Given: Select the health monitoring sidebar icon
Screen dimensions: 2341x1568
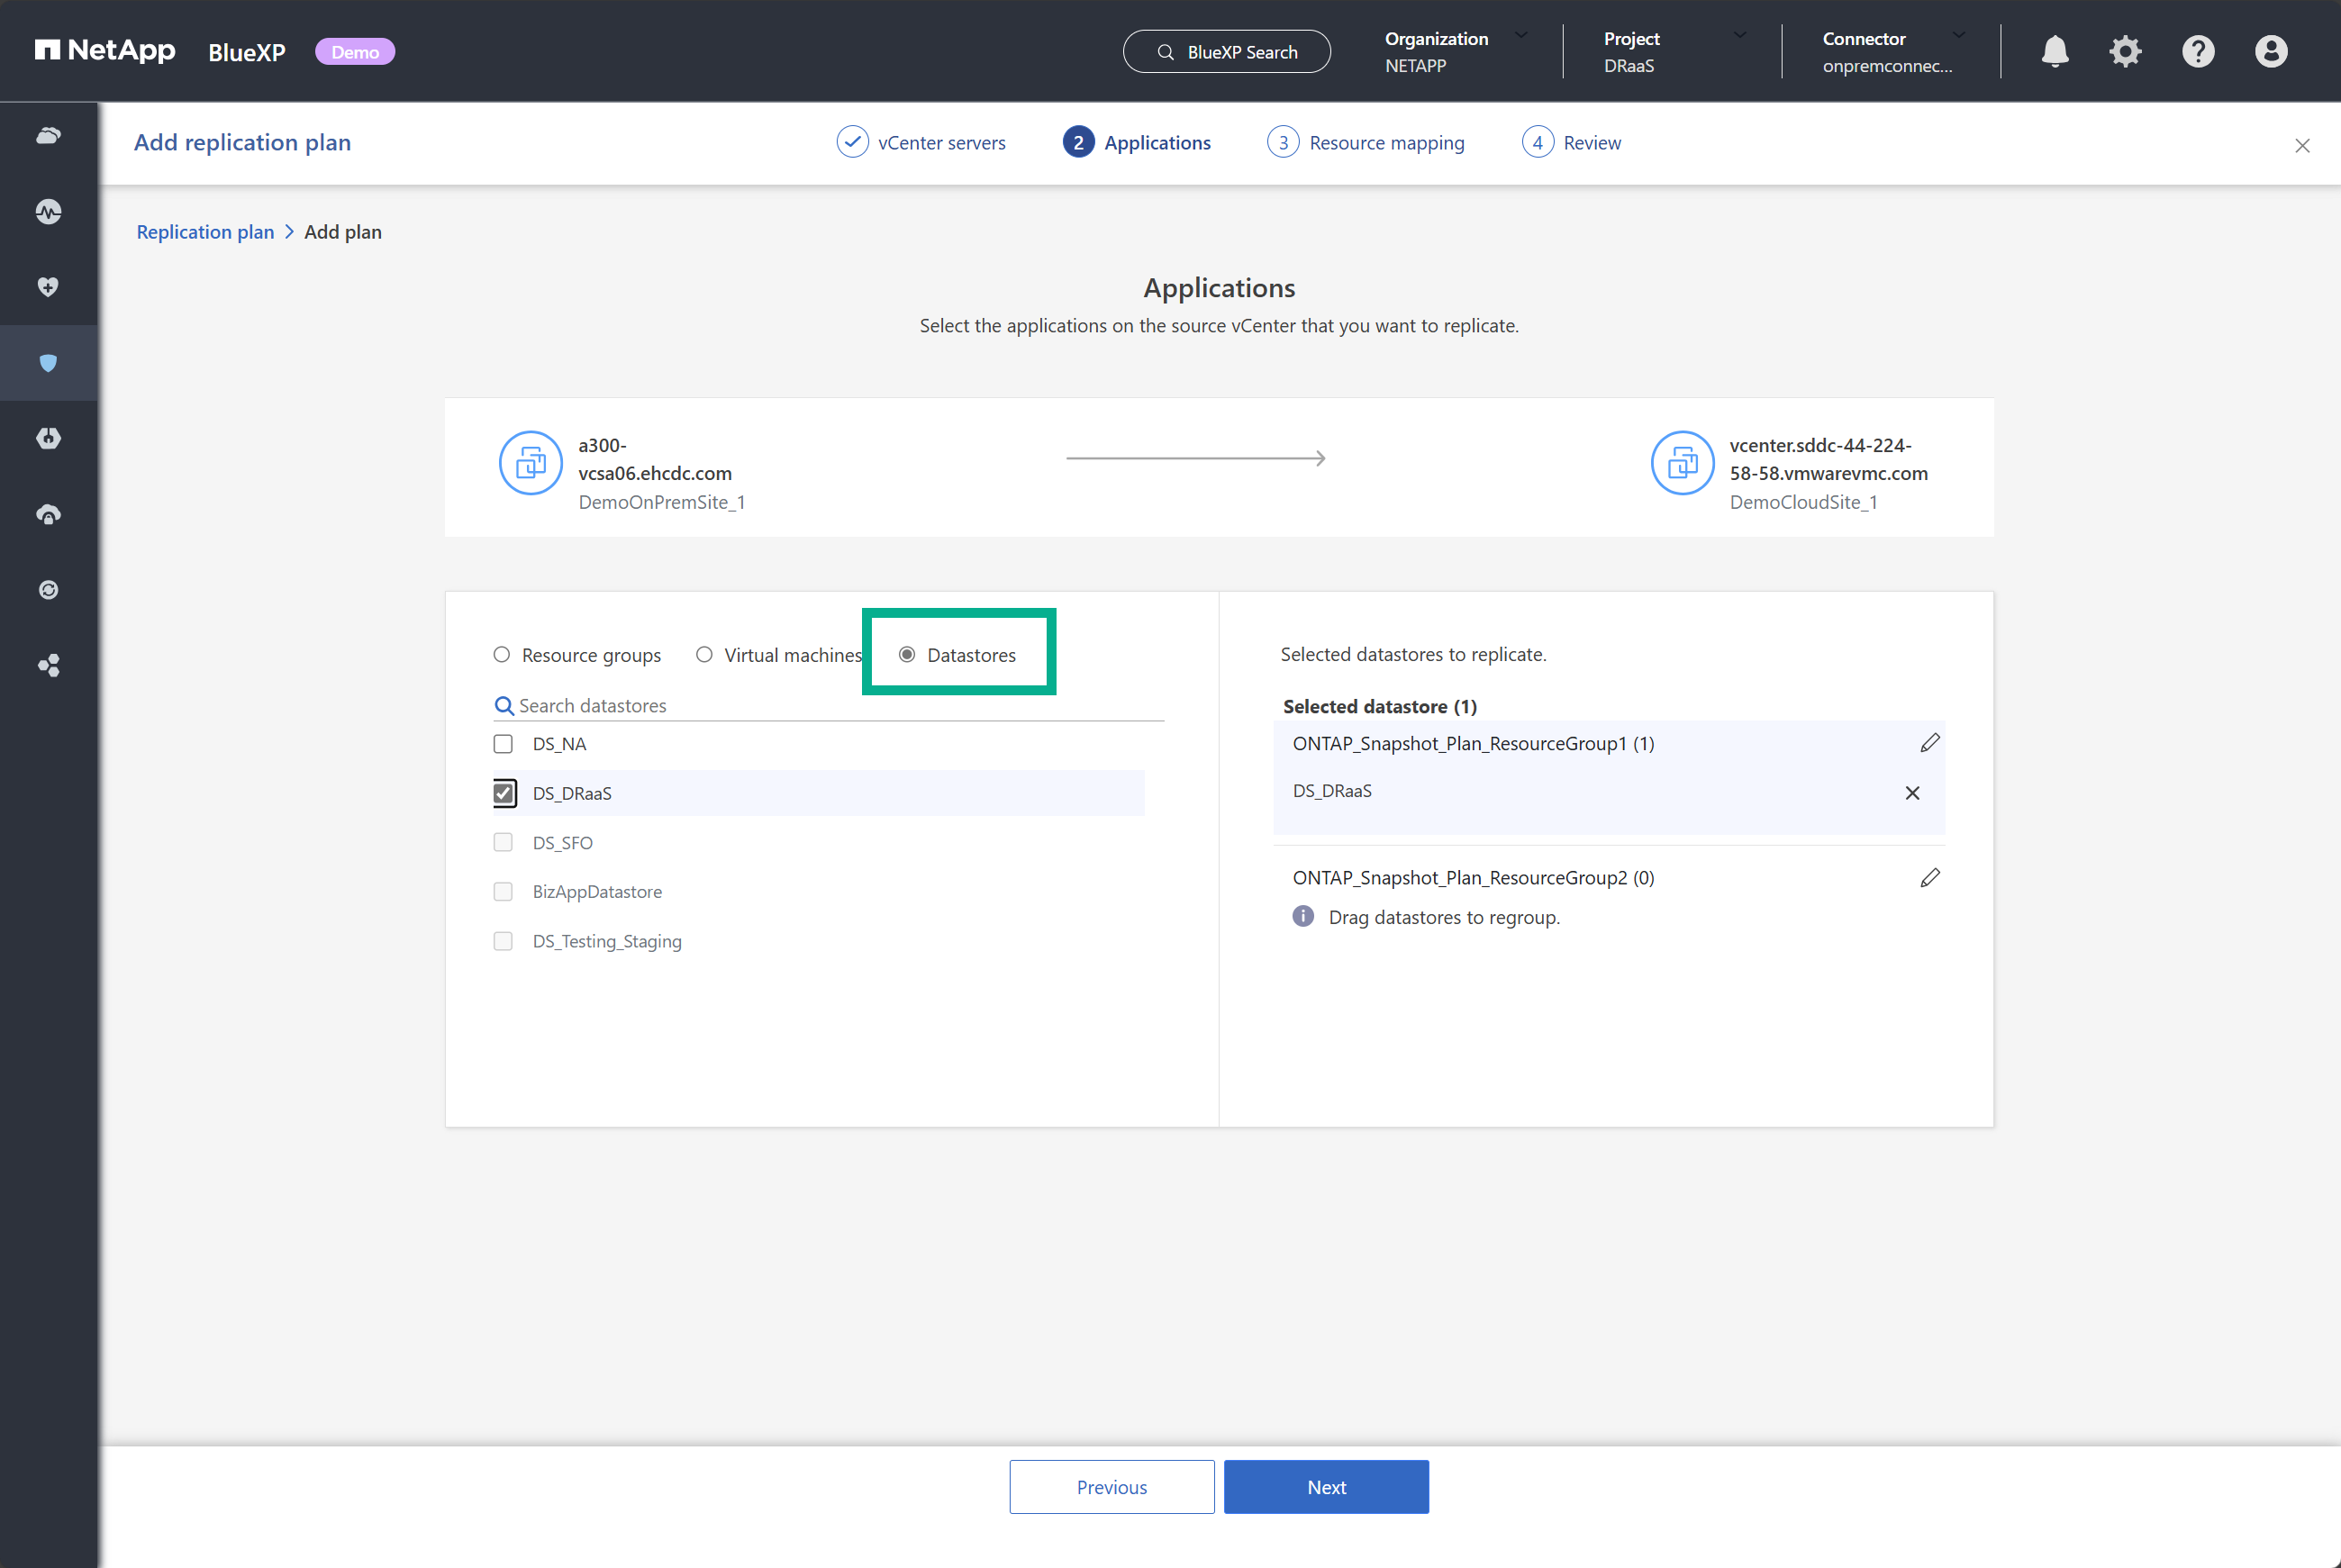Looking at the screenshot, I should click(x=48, y=211).
